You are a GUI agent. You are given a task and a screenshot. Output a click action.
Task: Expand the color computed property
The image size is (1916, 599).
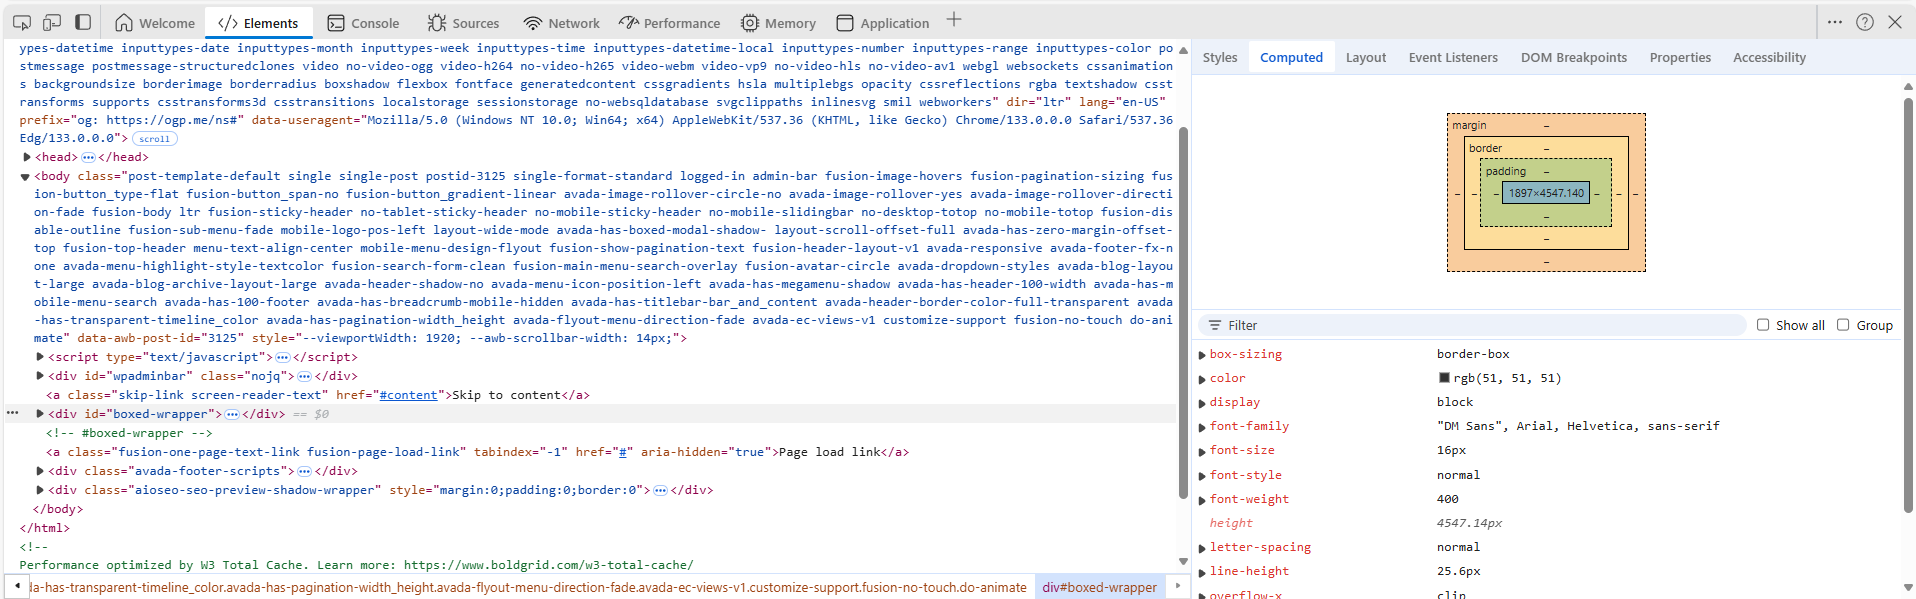(1203, 379)
